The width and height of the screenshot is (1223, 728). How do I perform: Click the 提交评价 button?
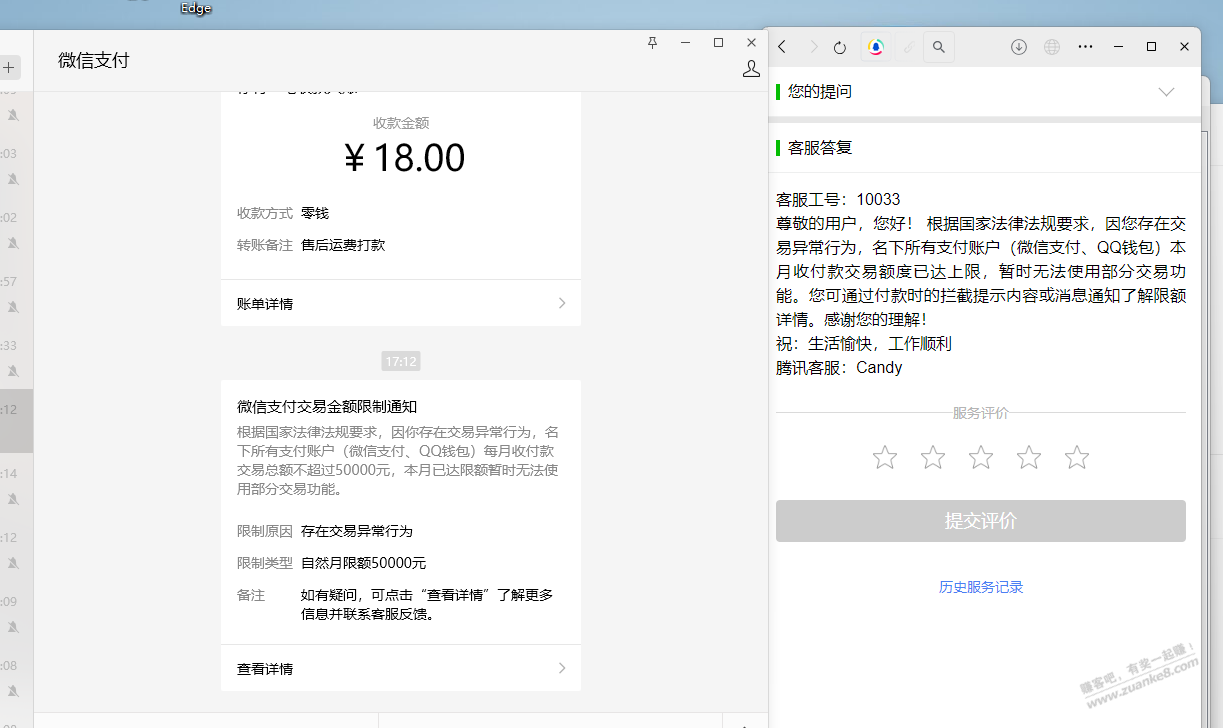point(981,521)
